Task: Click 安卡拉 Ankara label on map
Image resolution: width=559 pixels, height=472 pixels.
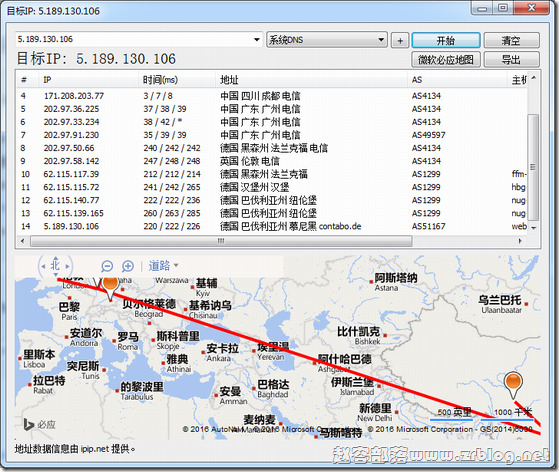Action: (222, 353)
